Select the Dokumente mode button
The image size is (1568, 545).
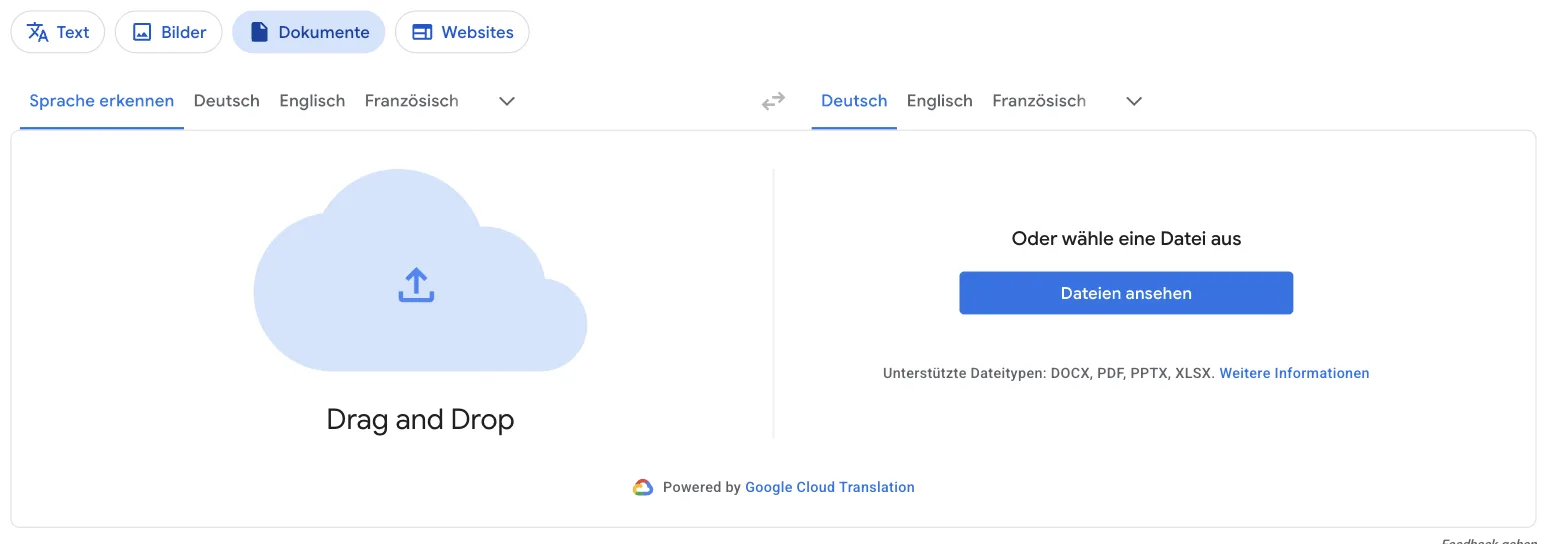pos(308,32)
